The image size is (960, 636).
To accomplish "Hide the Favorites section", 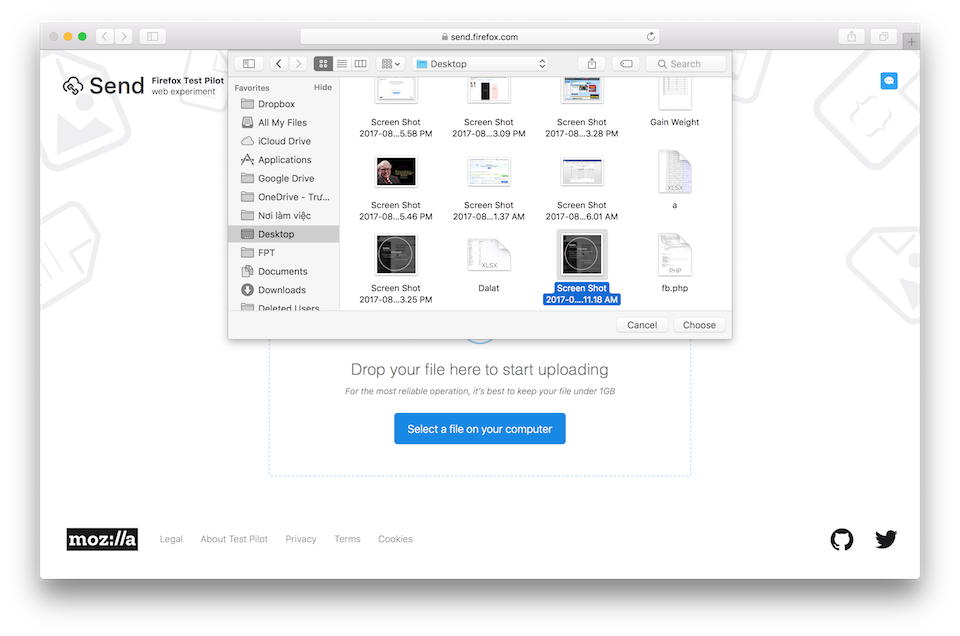I will [x=323, y=88].
